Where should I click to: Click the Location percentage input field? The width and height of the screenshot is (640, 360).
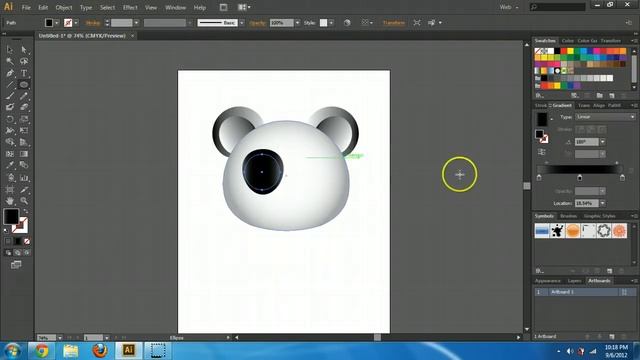587,203
